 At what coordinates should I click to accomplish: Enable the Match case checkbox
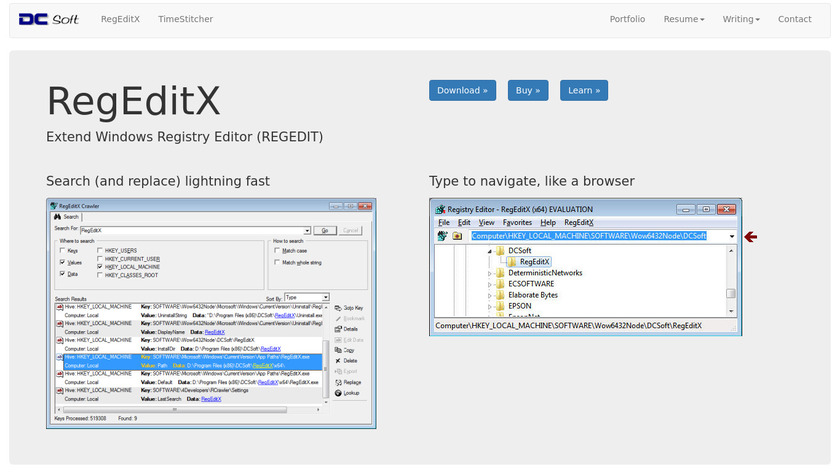[276, 250]
